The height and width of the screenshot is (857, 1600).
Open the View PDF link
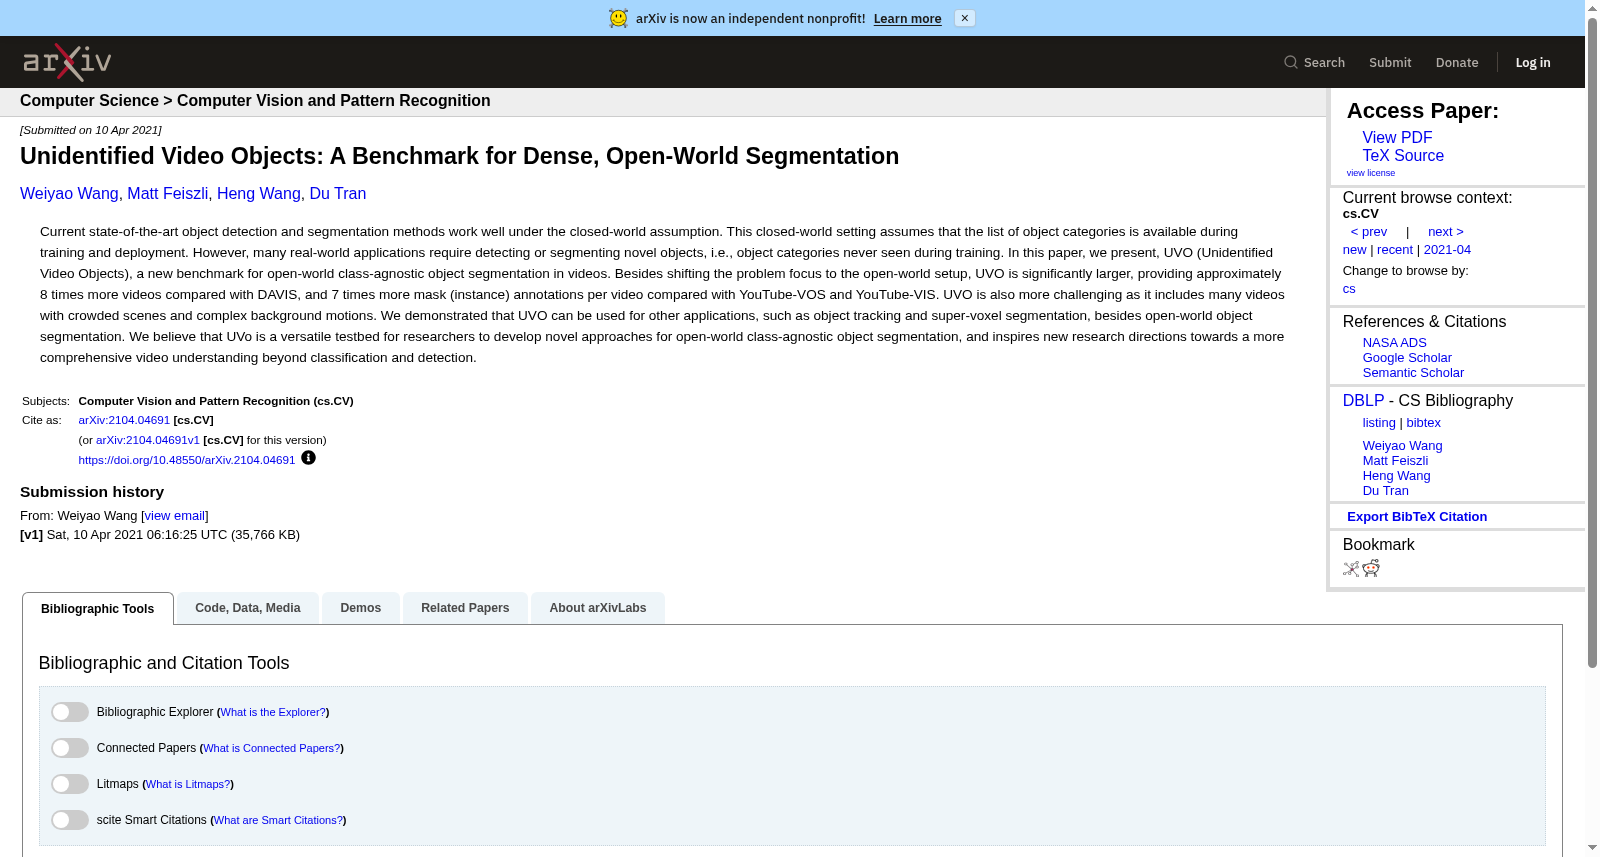[1397, 138]
